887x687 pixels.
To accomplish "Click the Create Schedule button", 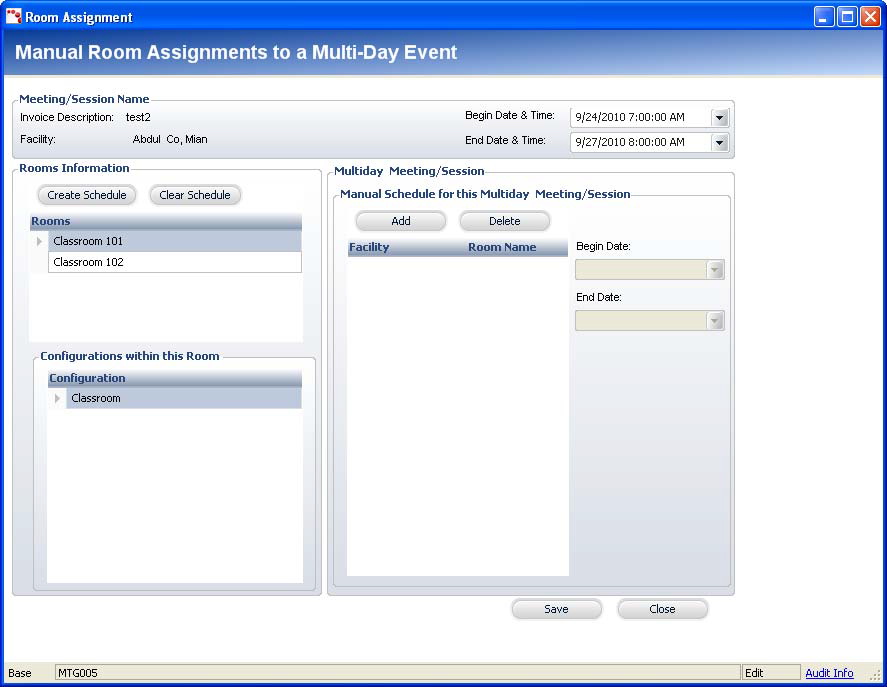I will (x=87, y=195).
